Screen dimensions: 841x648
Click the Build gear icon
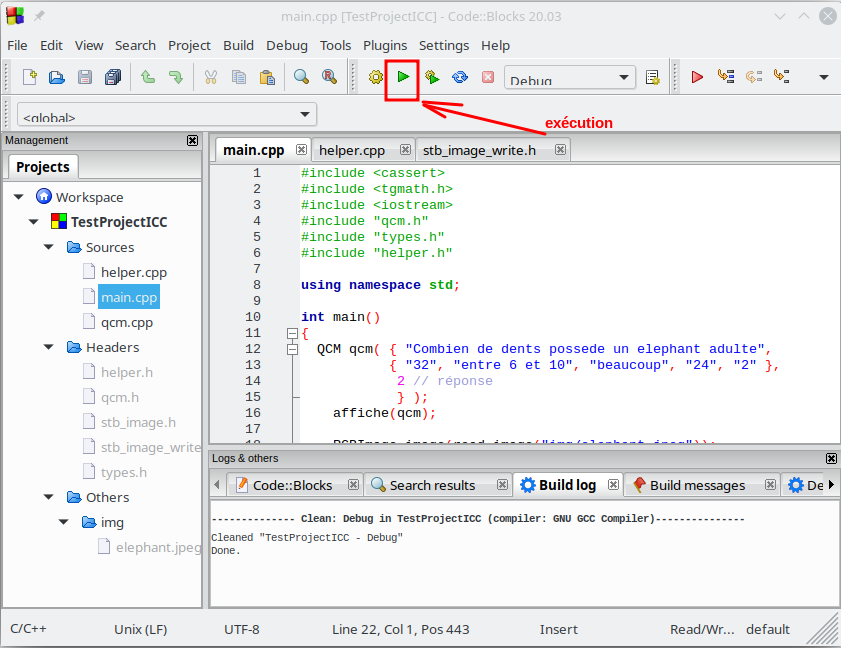point(376,77)
